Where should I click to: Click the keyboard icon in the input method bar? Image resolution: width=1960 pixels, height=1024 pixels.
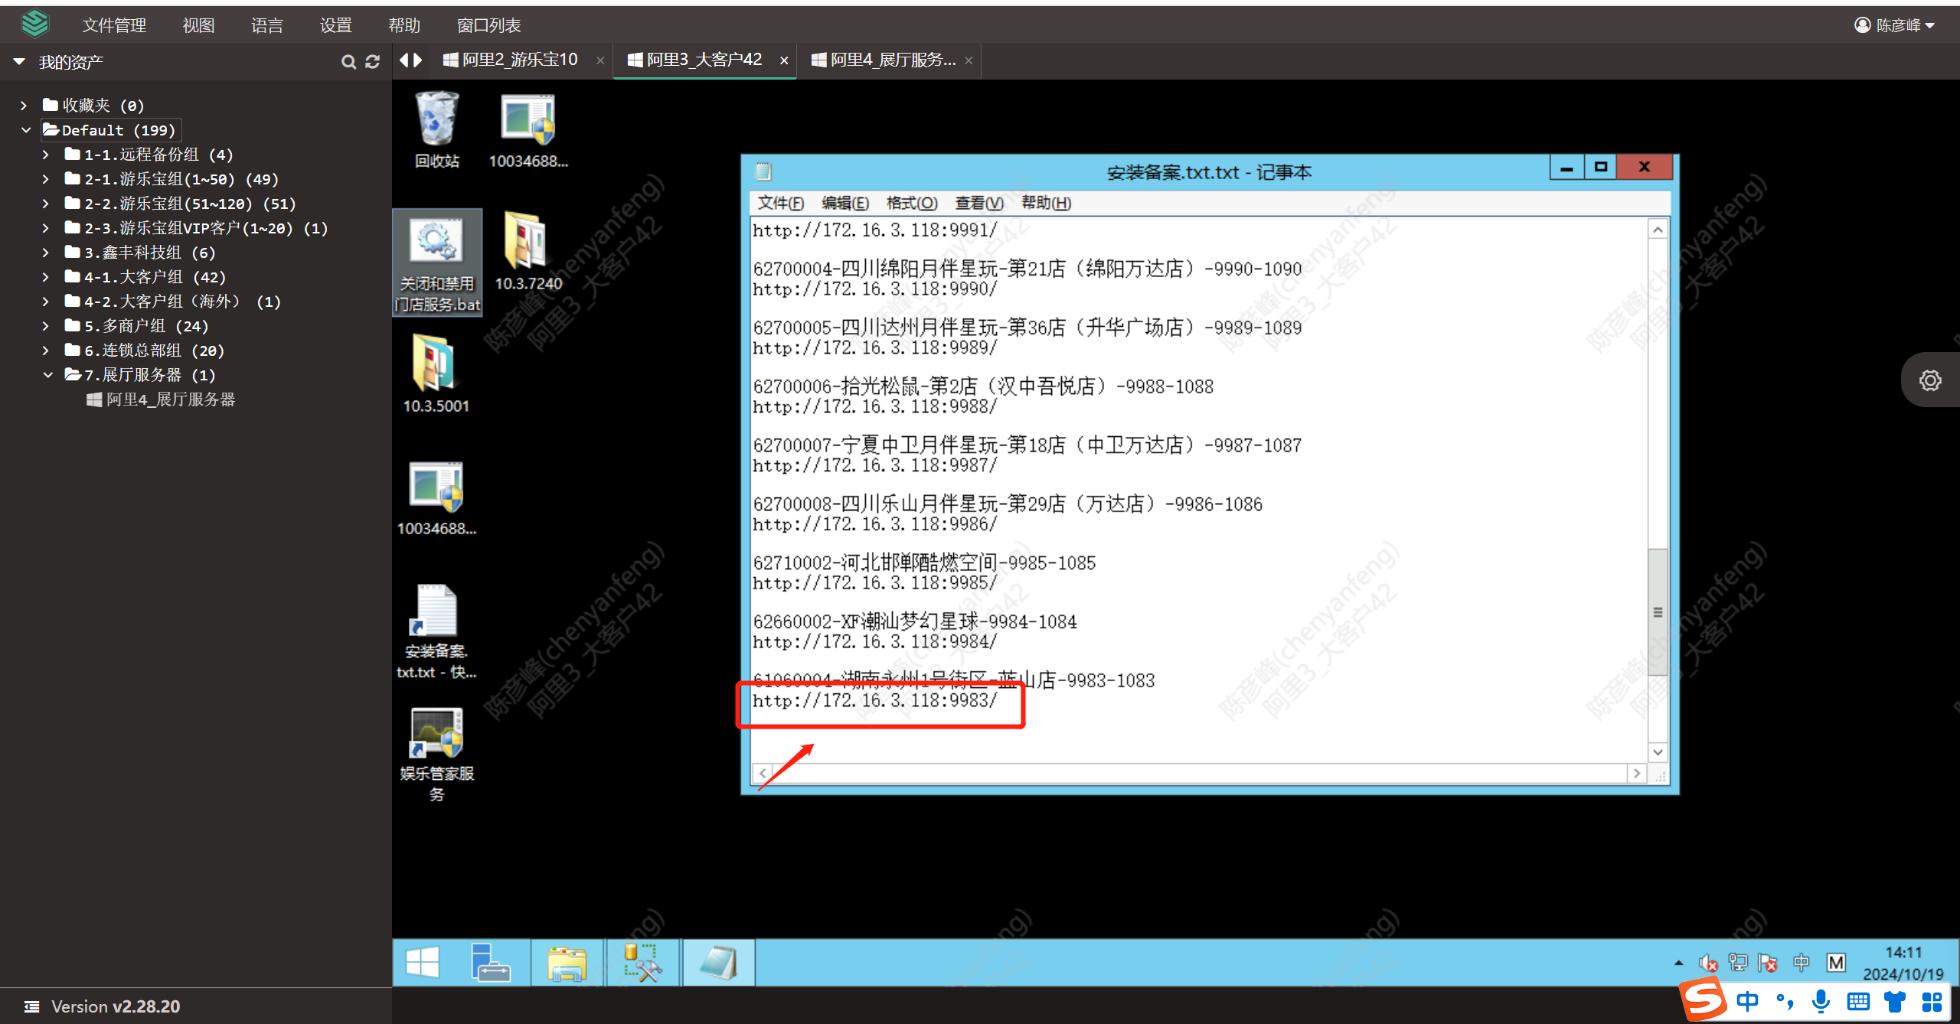coord(1858,1001)
